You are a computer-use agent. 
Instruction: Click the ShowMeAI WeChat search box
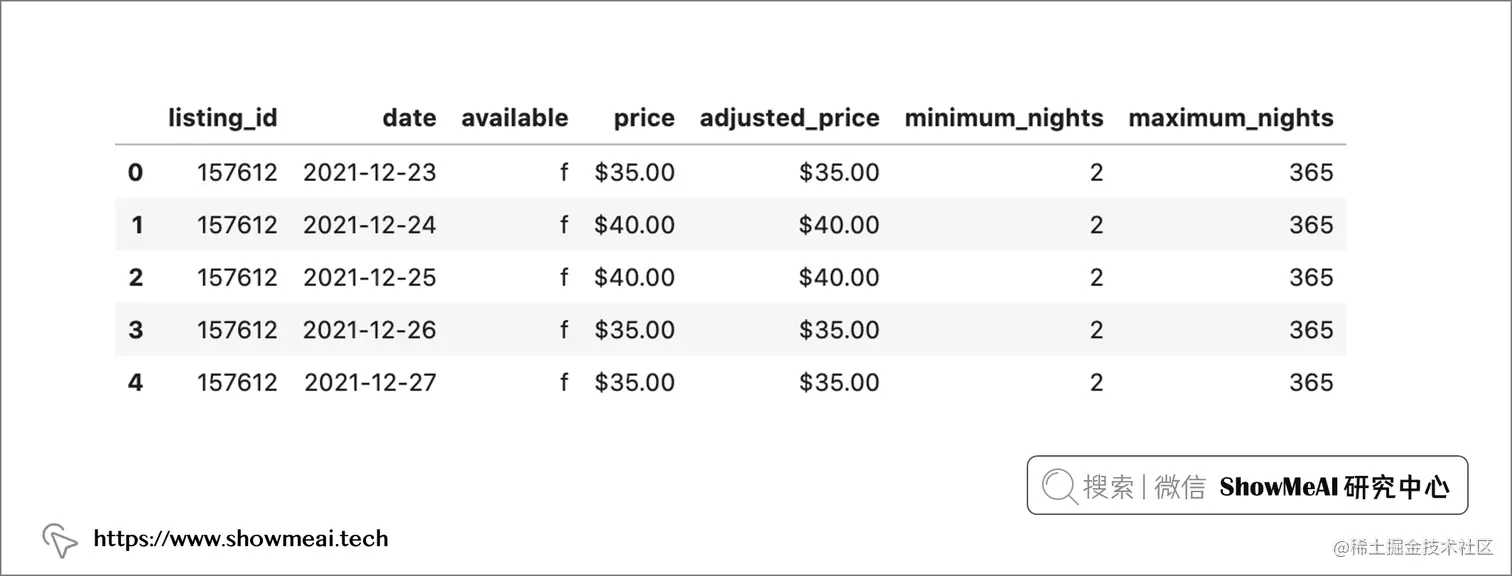point(1247,486)
